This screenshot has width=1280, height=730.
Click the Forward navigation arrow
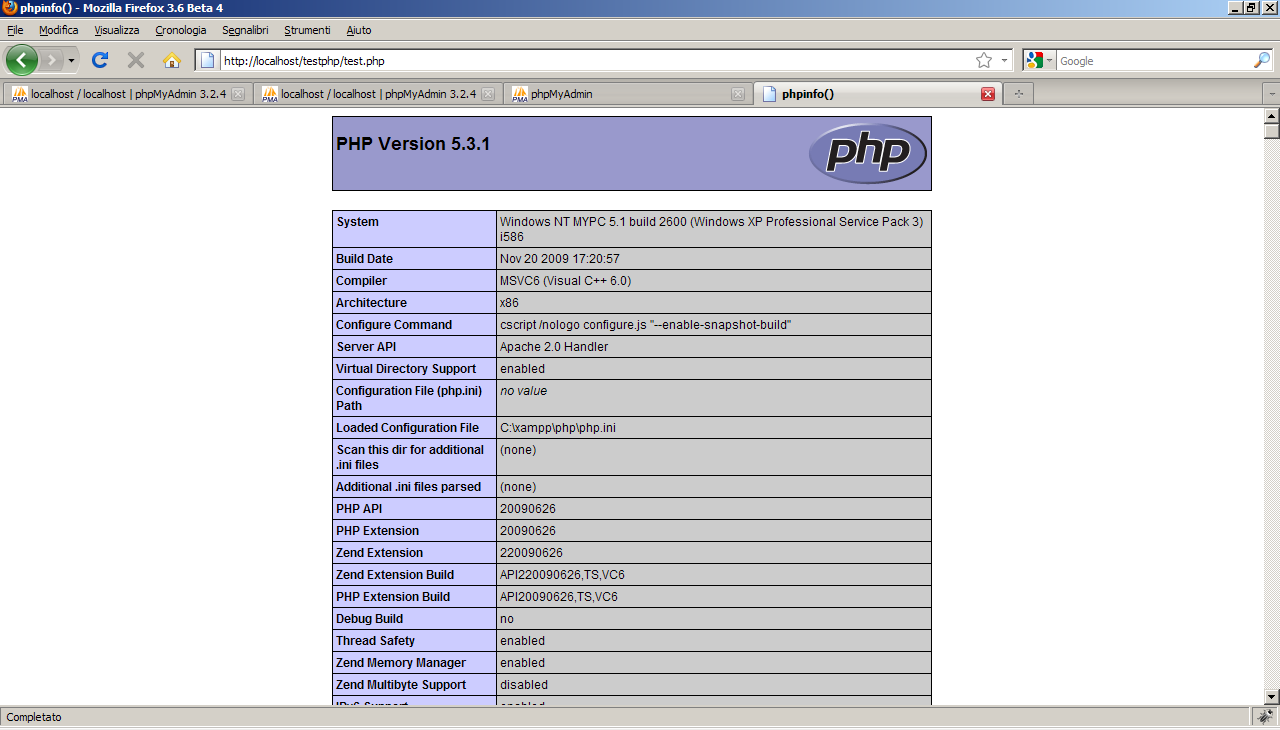pyautogui.click(x=52, y=60)
